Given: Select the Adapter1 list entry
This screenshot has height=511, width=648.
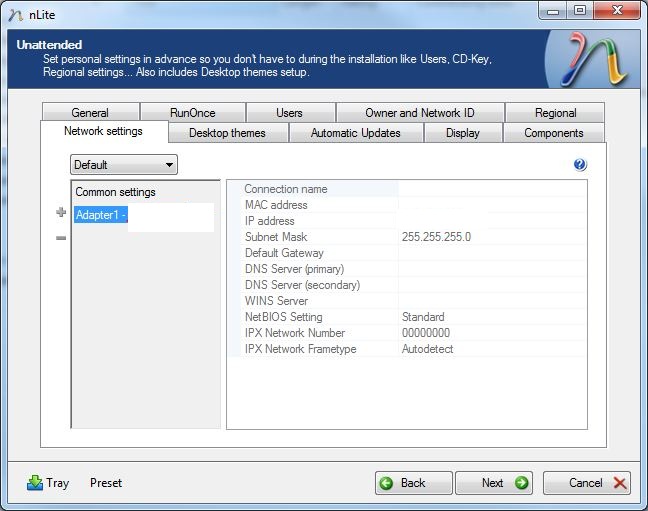Looking at the screenshot, I should click(100, 215).
